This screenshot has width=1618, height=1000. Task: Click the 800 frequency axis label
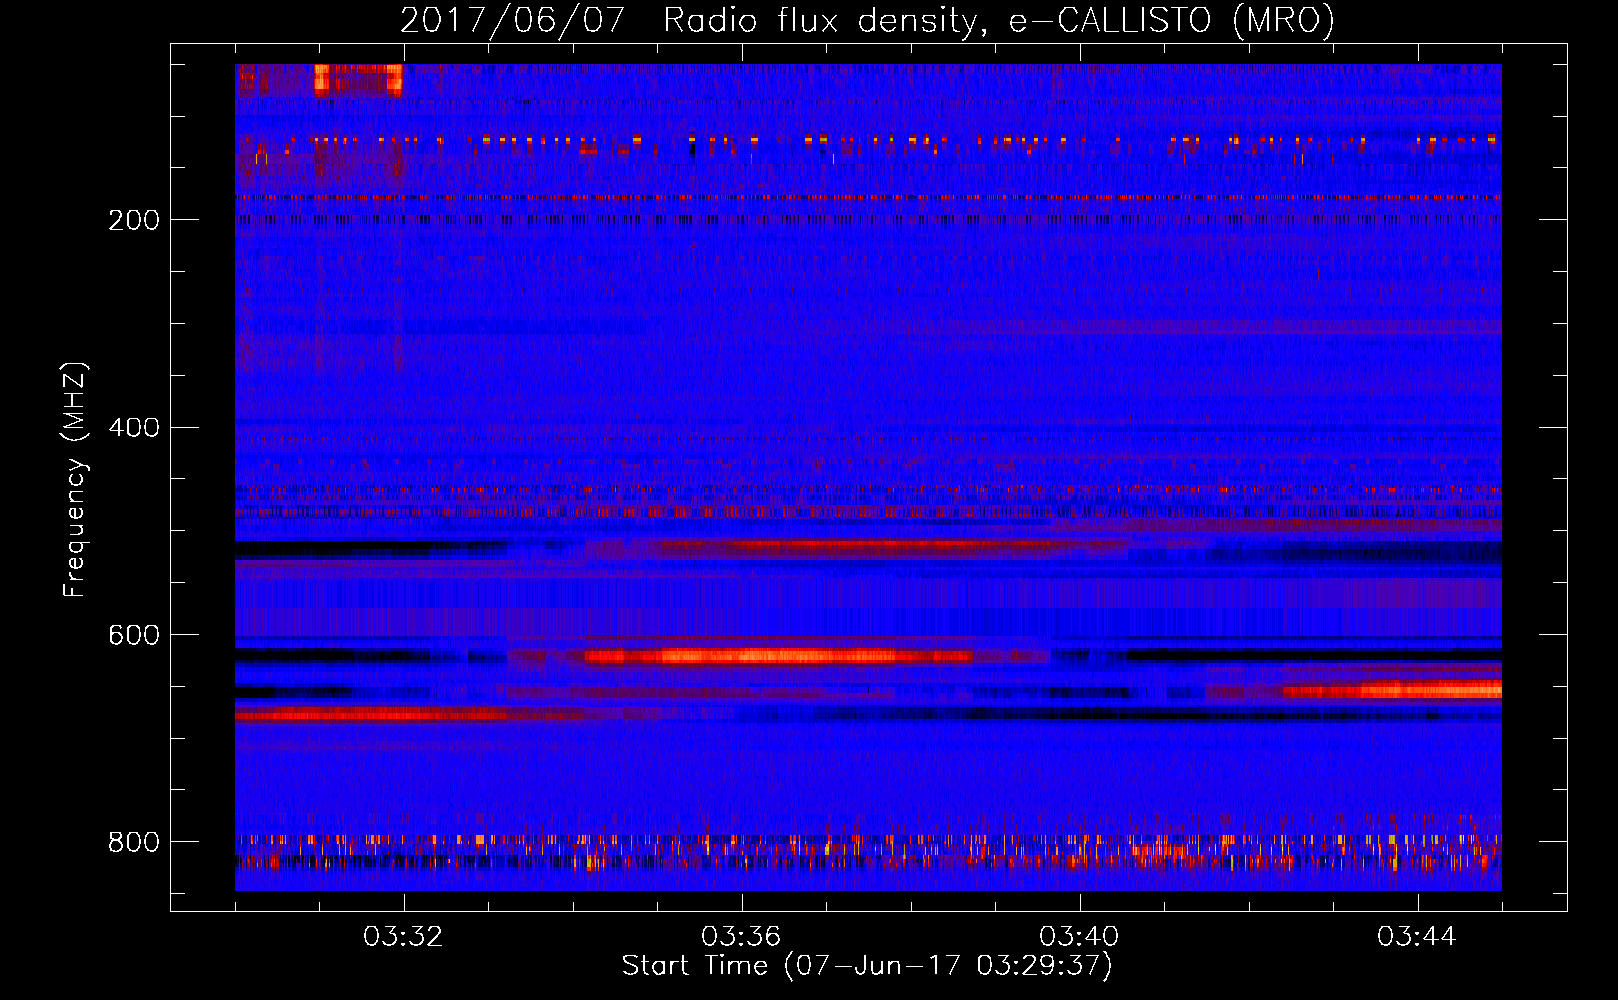pyautogui.click(x=134, y=843)
